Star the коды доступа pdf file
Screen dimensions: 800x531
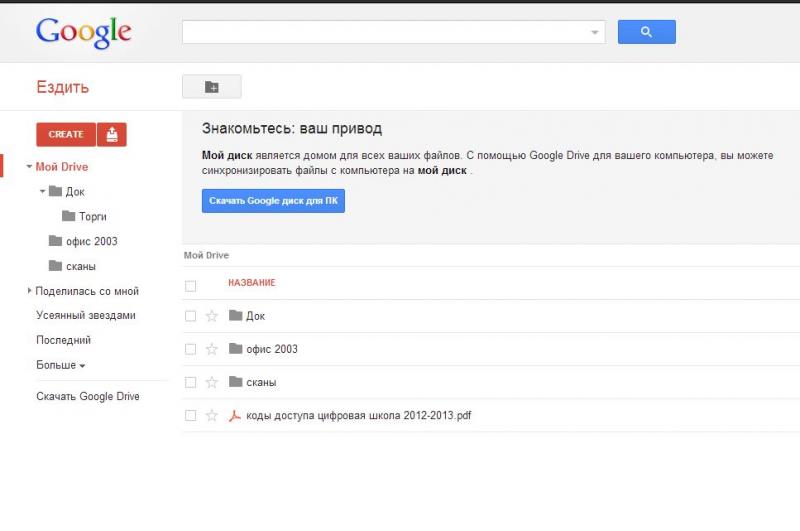[212, 416]
